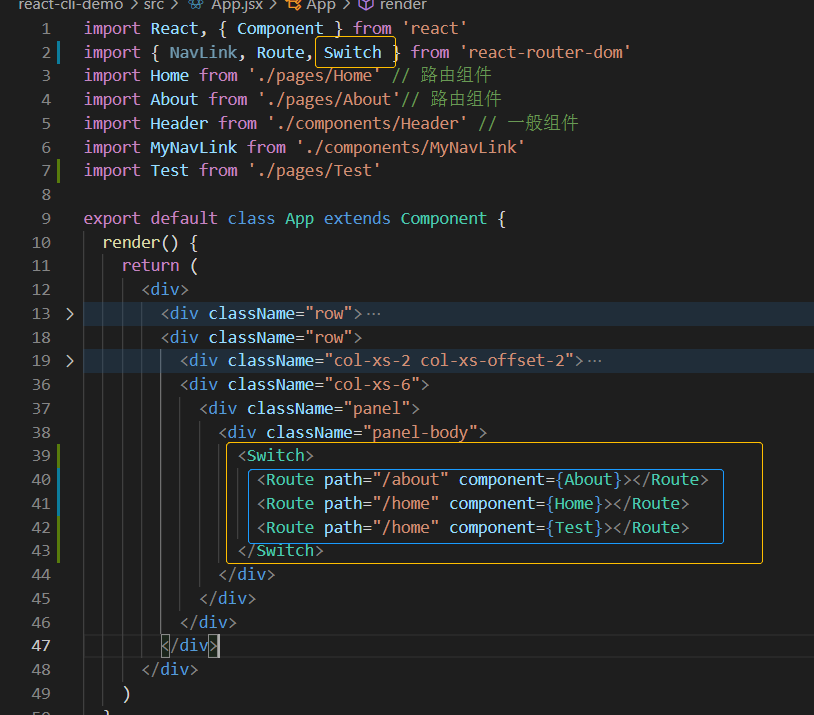814x715 pixels.
Task: Click Switch in the import statement
Action: tap(352, 52)
